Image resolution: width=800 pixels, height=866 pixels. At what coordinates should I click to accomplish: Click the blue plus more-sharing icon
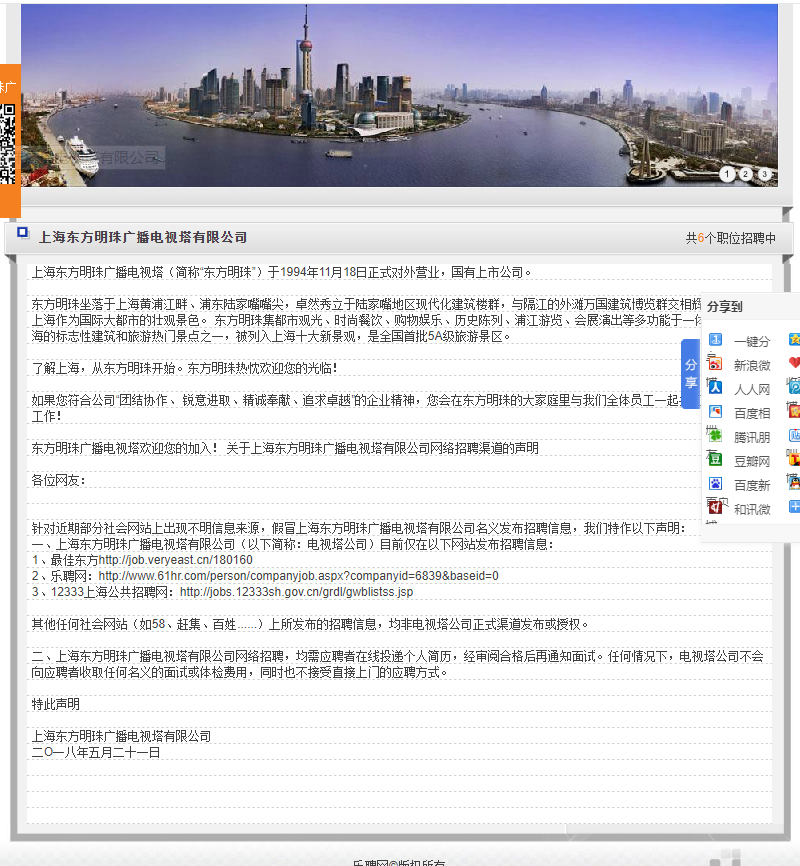coord(794,508)
